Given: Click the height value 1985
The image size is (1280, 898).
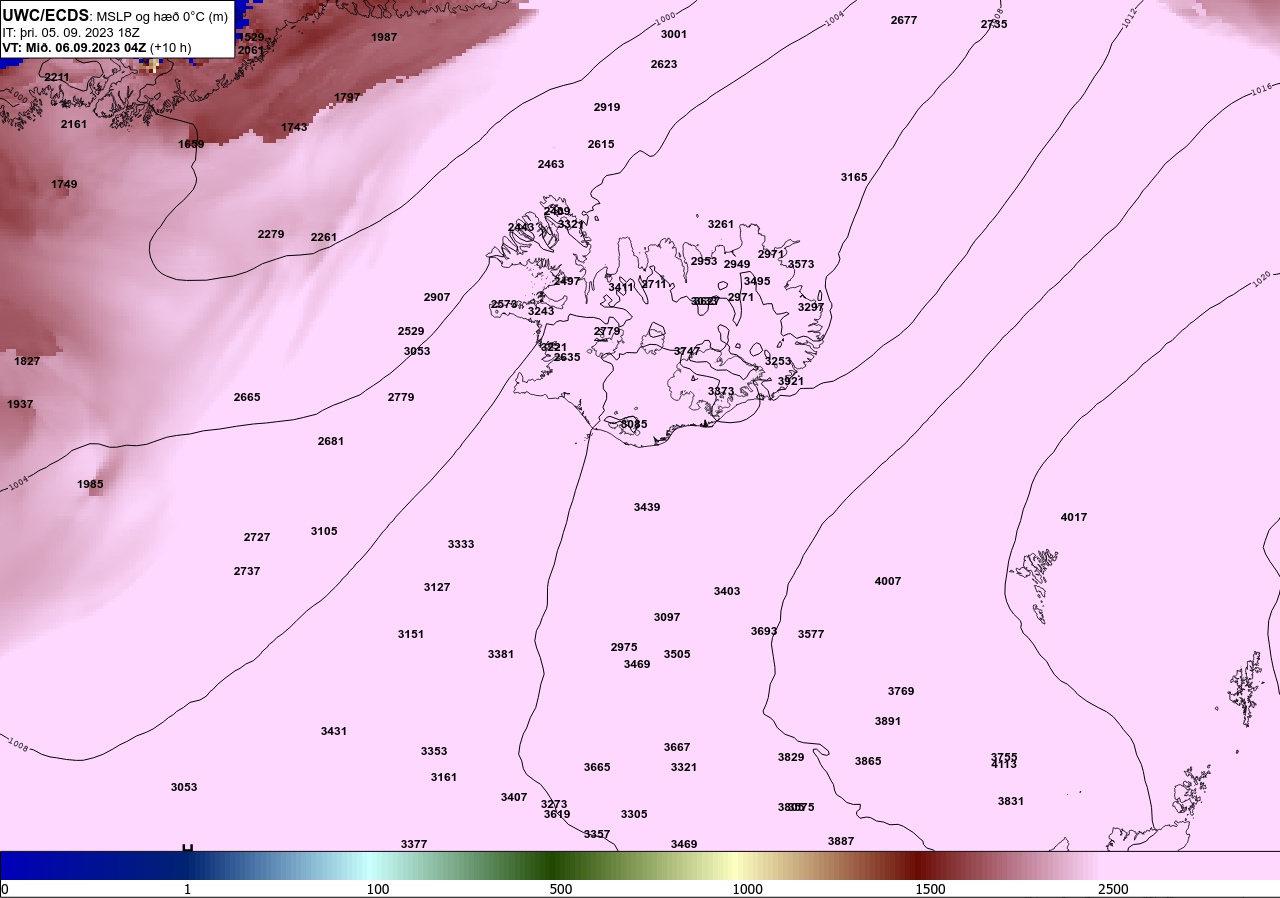Looking at the screenshot, I should 90,484.
